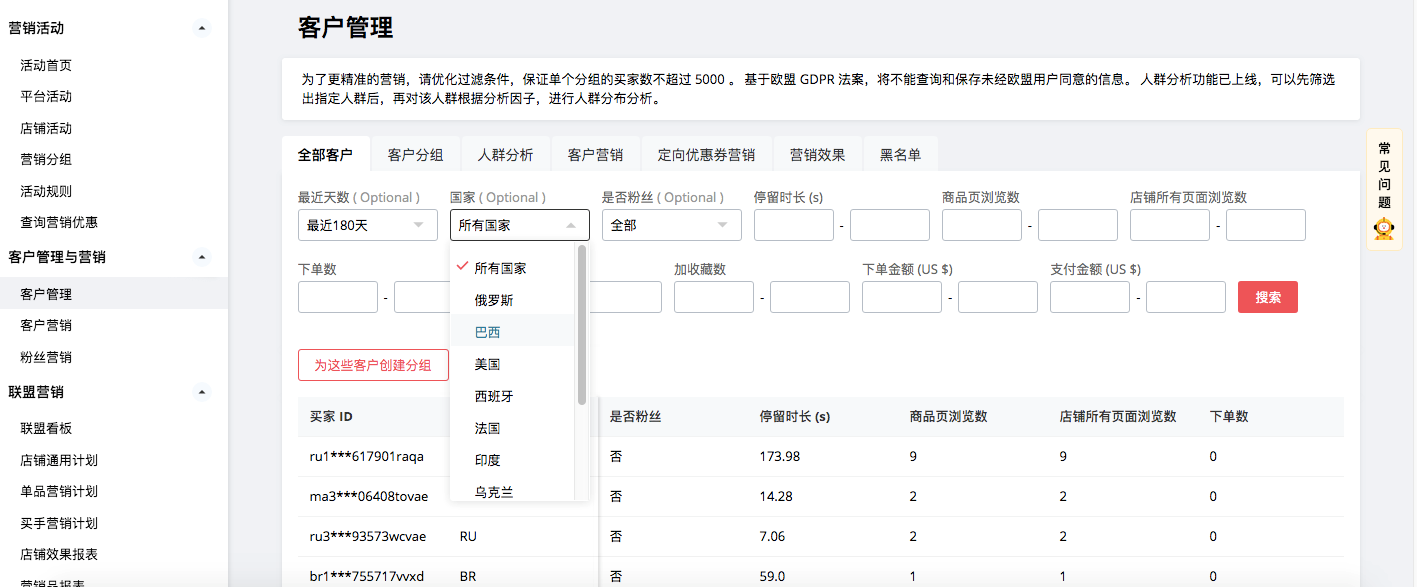The height and width of the screenshot is (587, 1417).
Task: Open the 最近180天 days dropdown
Action: coord(367,225)
